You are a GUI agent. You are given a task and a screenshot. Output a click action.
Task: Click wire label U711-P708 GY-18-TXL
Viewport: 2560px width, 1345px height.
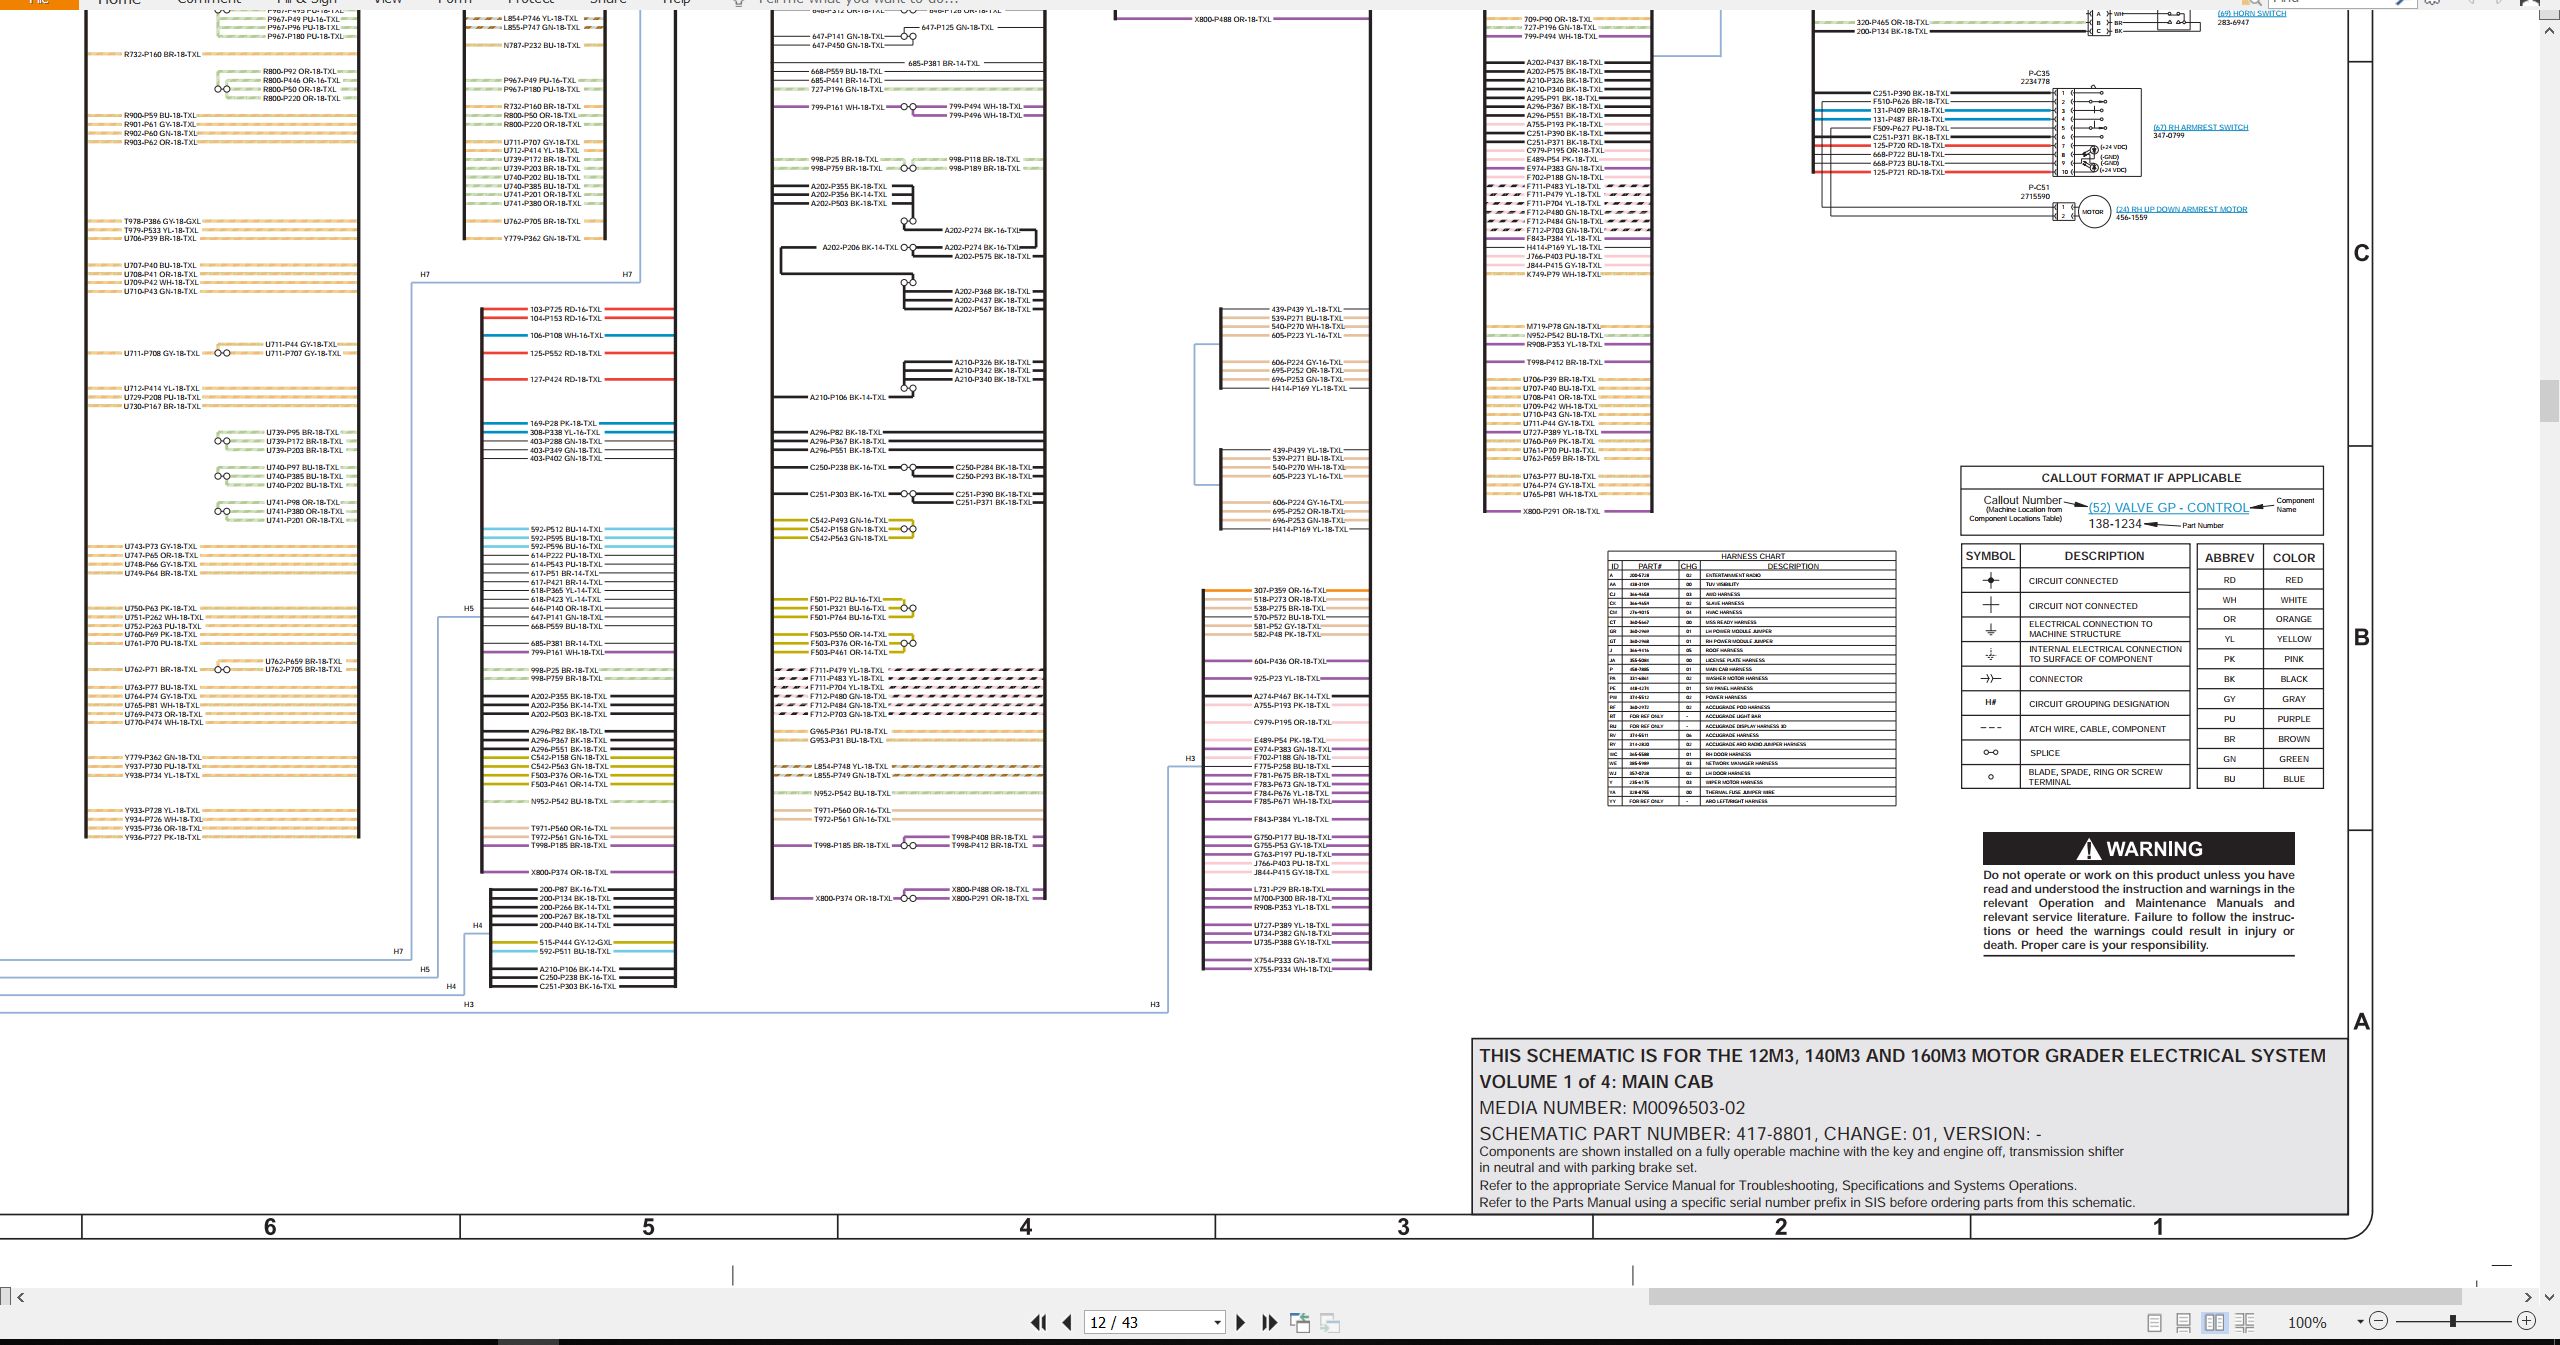(162, 353)
